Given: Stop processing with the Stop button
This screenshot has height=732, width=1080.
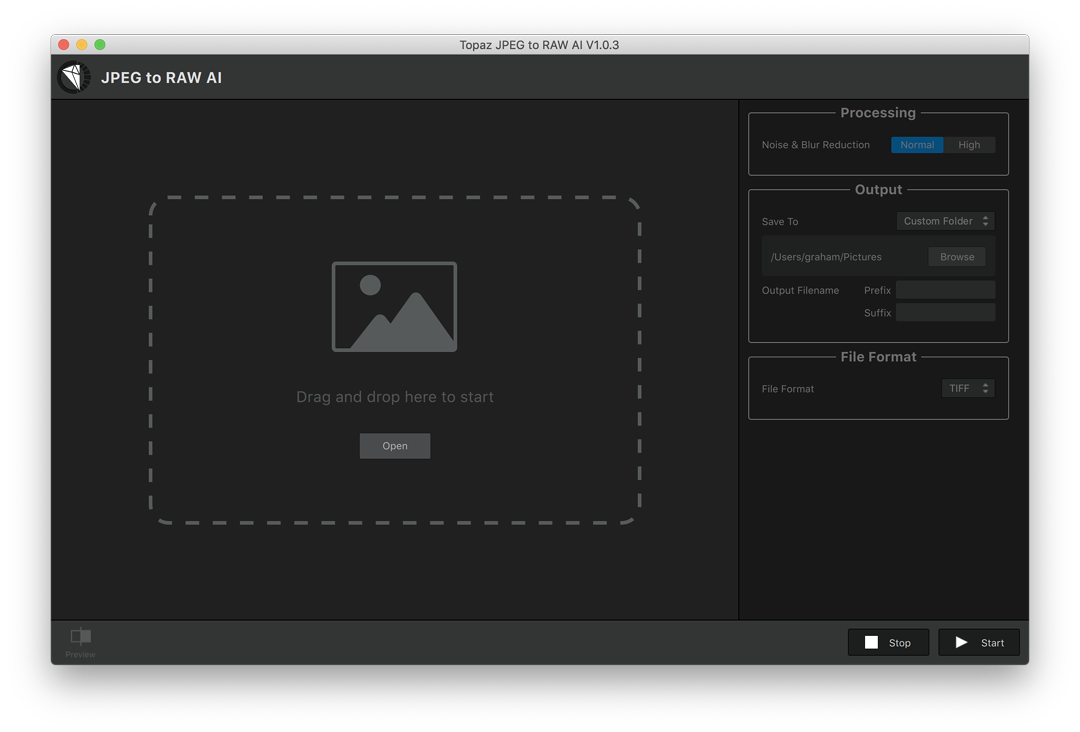Looking at the screenshot, I should 889,642.
